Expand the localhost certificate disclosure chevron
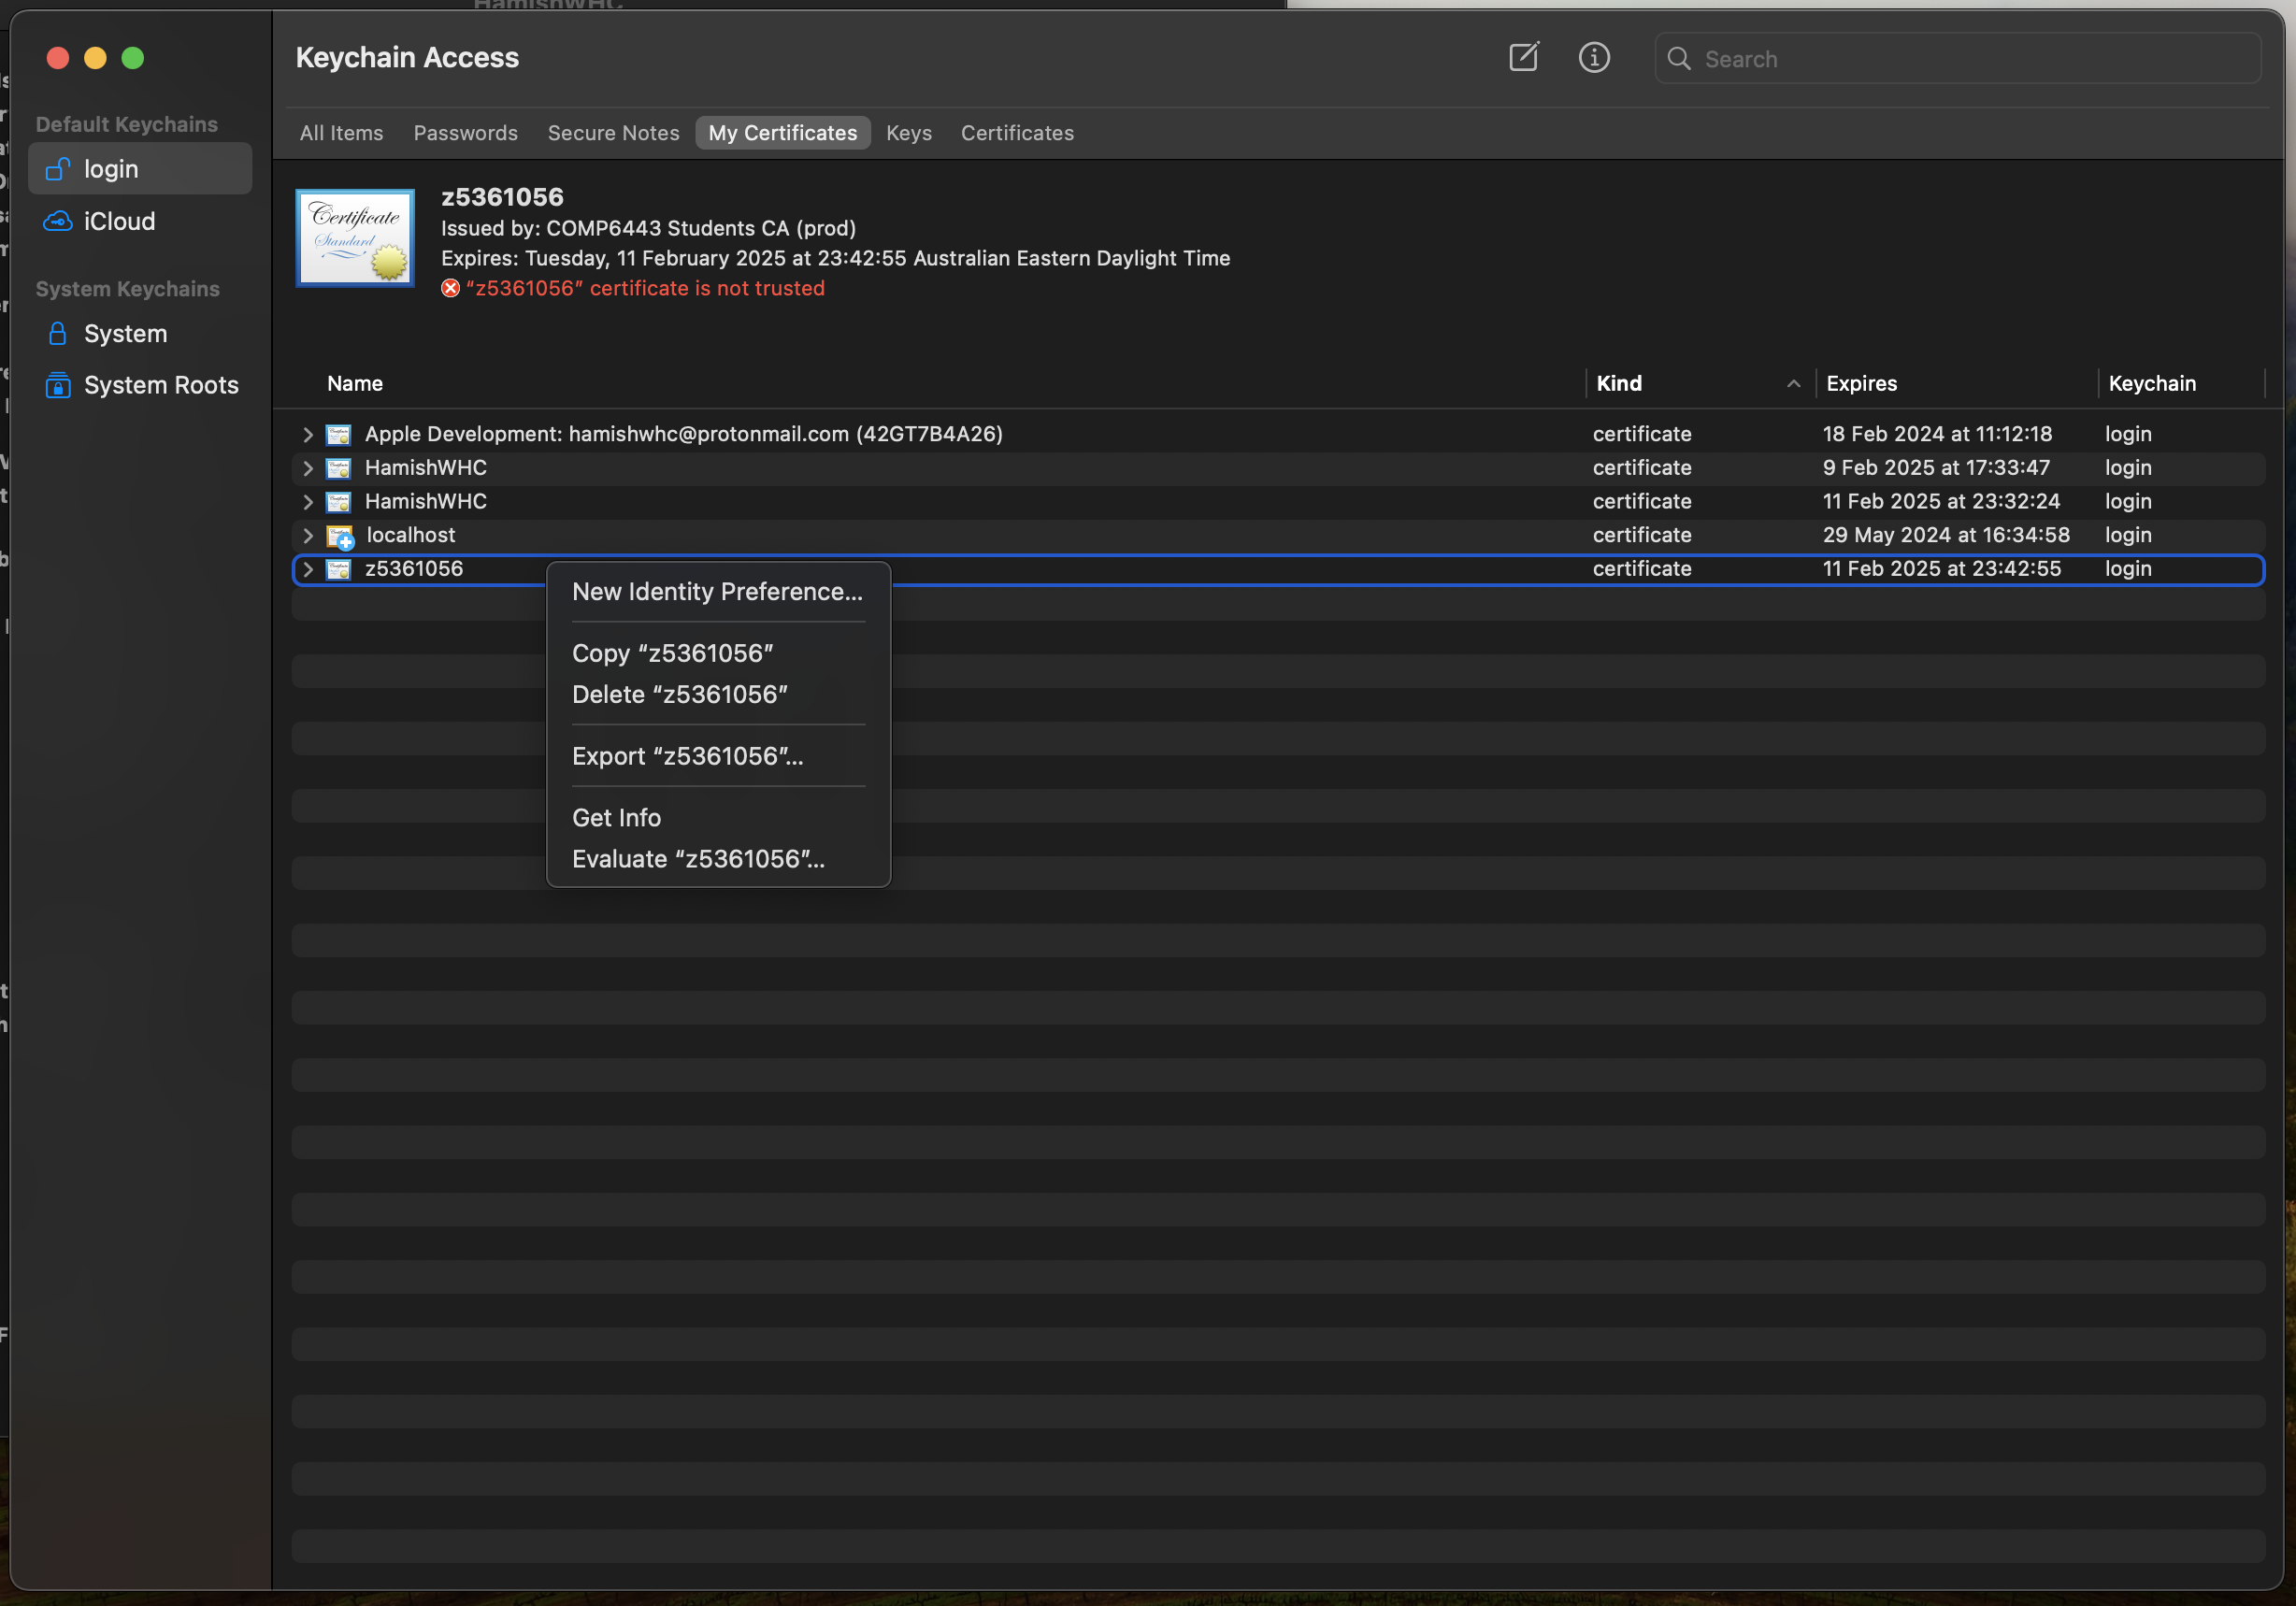This screenshot has width=2296, height=1606. pyautogui.click(x=308, y=536)
